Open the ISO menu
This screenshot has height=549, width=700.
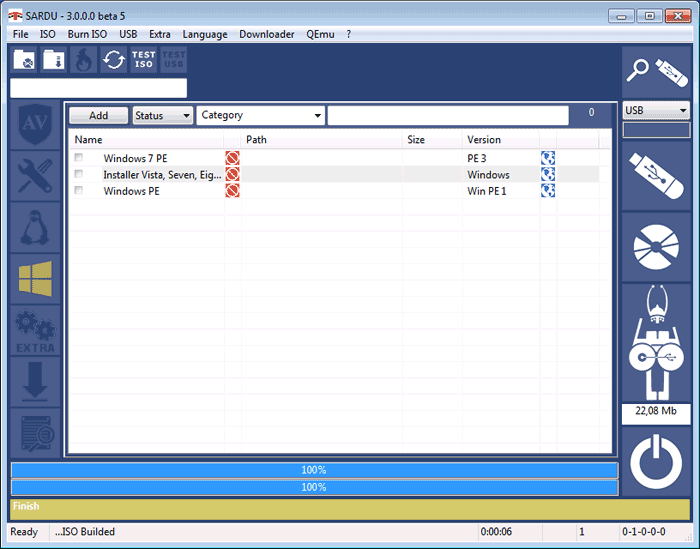click(47, 34)
